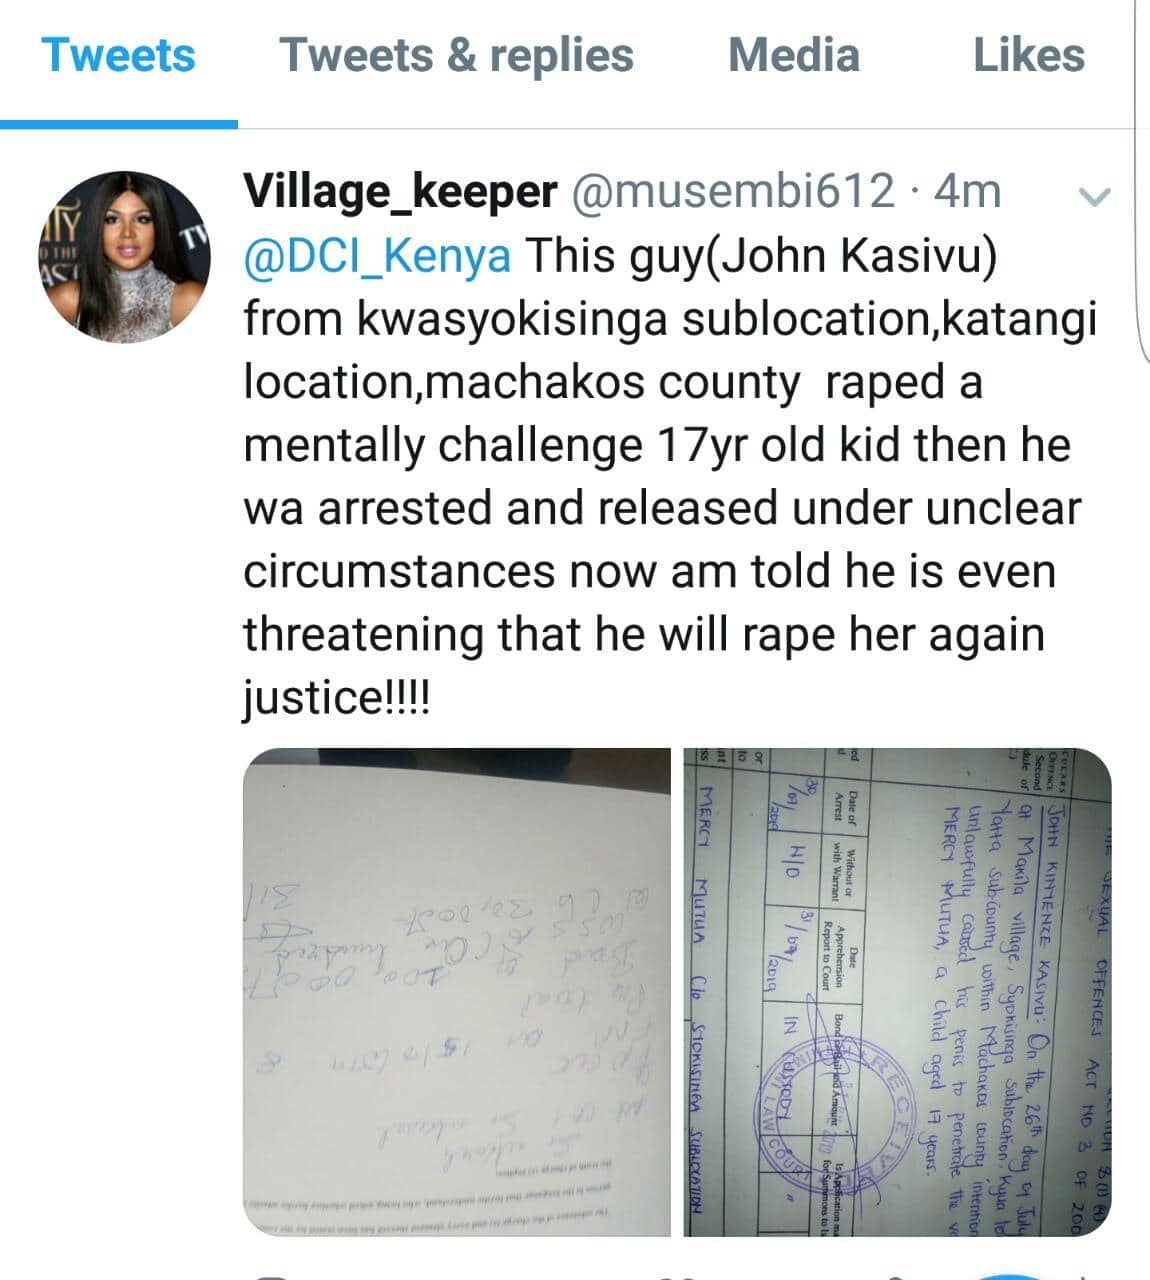Viewport: 1150px width, 1280px height.
Task: View the left handwritten note photo
Action: click(457, 993)
